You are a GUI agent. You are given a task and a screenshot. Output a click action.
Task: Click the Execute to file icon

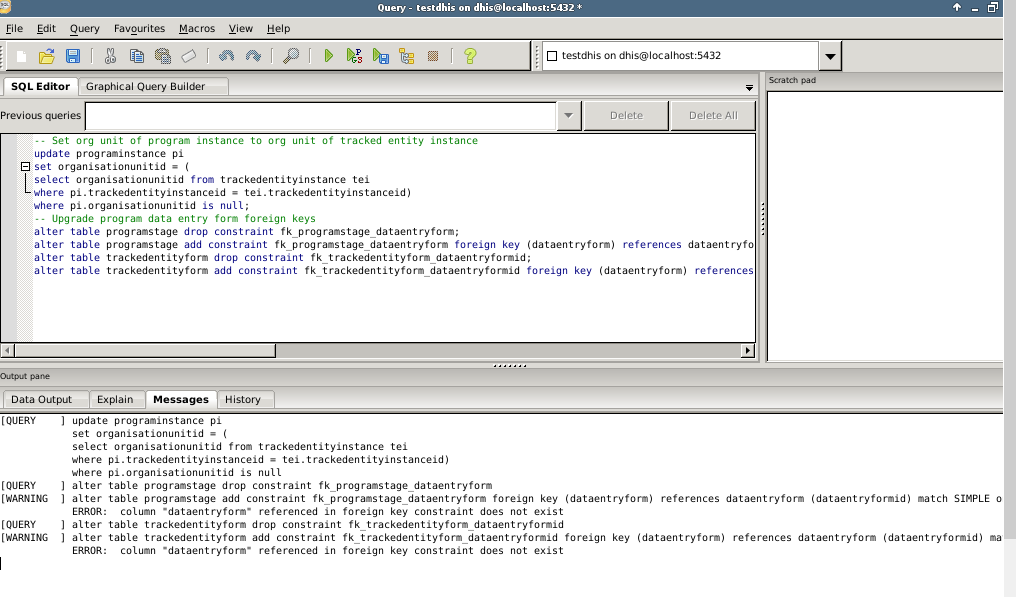[381, 56]
